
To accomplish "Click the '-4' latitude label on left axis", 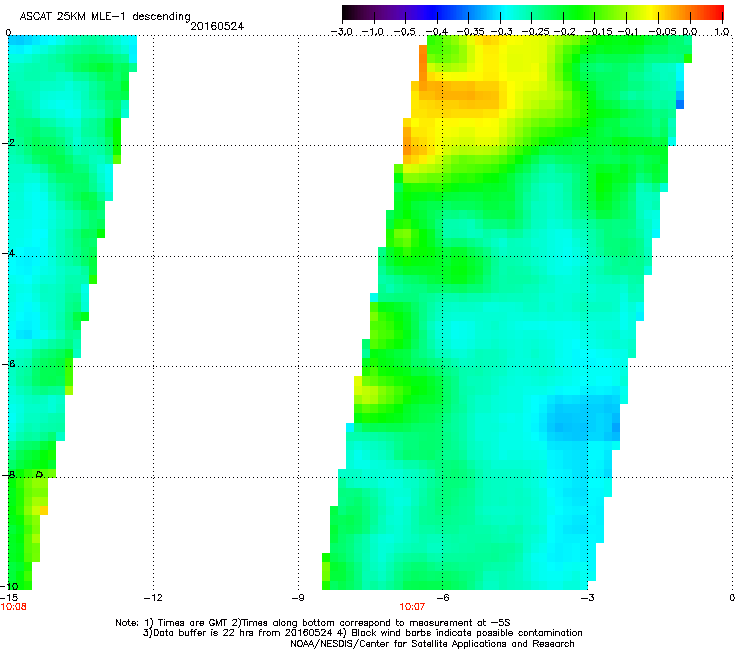I will pos(8,253).
